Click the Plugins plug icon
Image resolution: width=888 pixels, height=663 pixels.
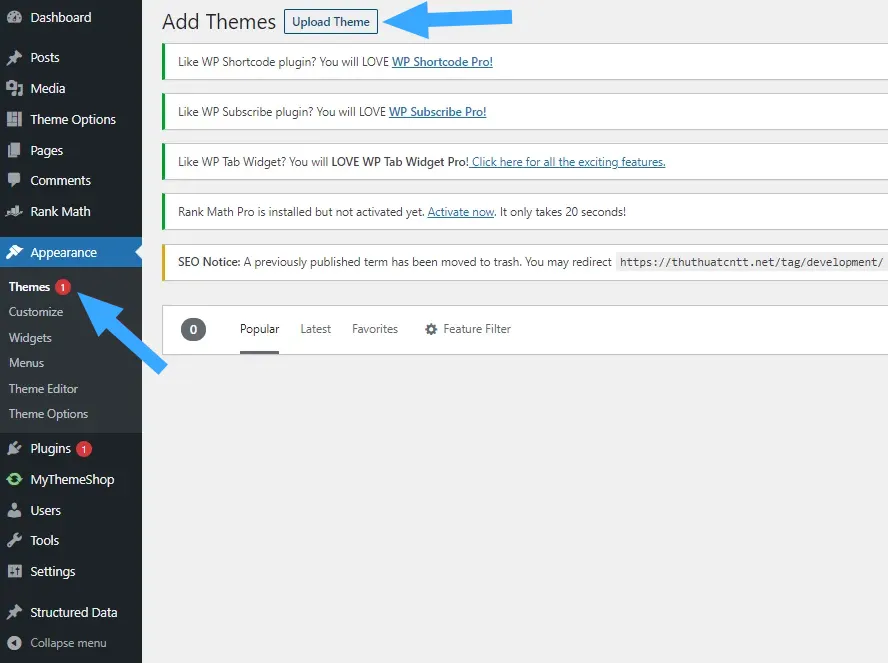(14, 448)
